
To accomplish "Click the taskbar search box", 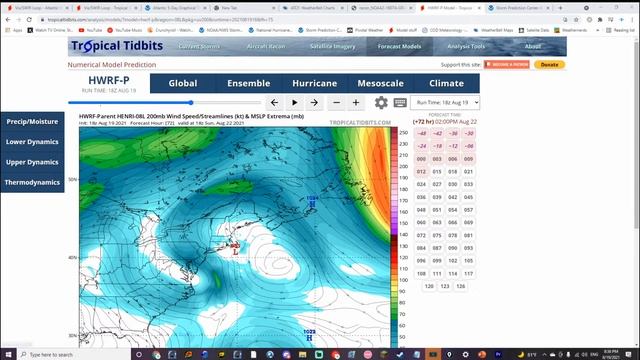I will 73,354.
